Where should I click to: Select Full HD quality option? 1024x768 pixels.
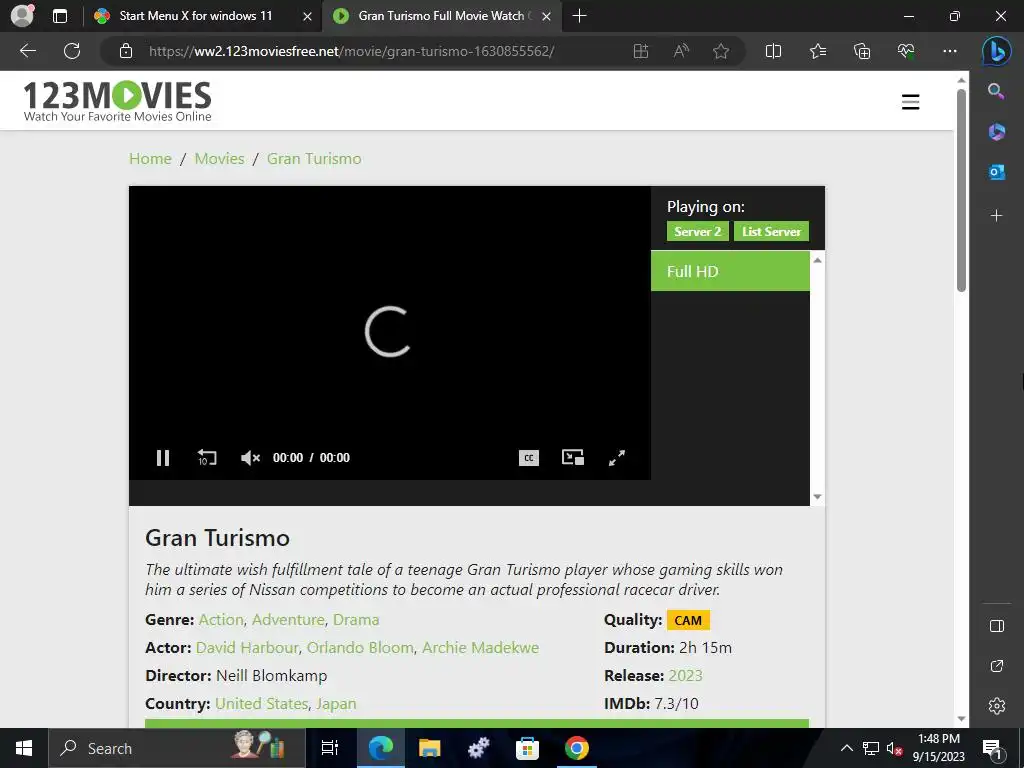[730, 271]
